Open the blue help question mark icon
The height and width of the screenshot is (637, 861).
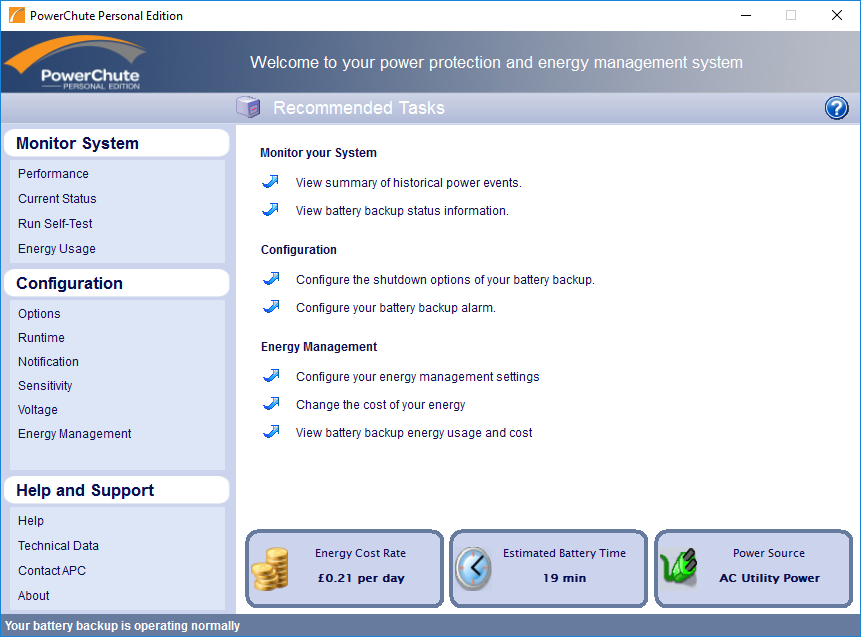coord(836,108)
